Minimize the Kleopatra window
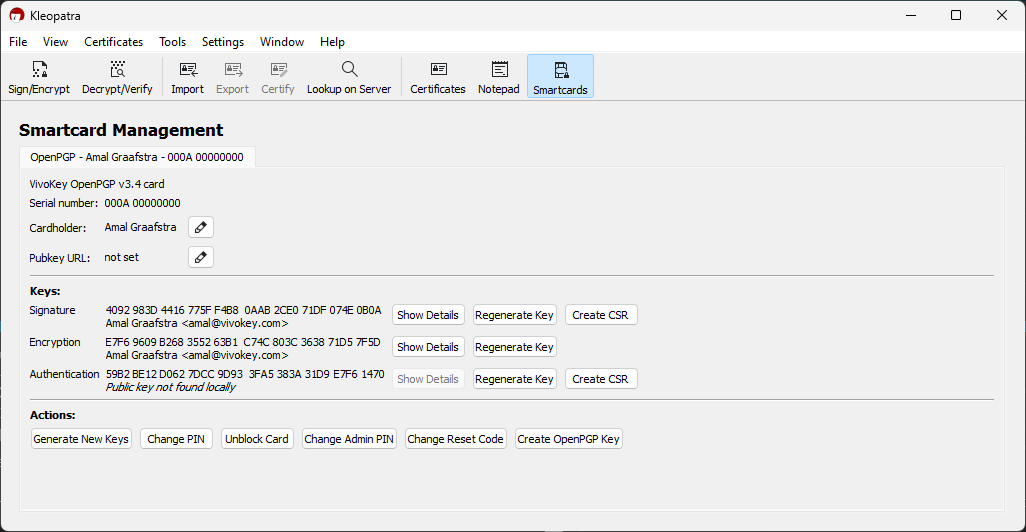1026x532 pixels. pos(911,15)
